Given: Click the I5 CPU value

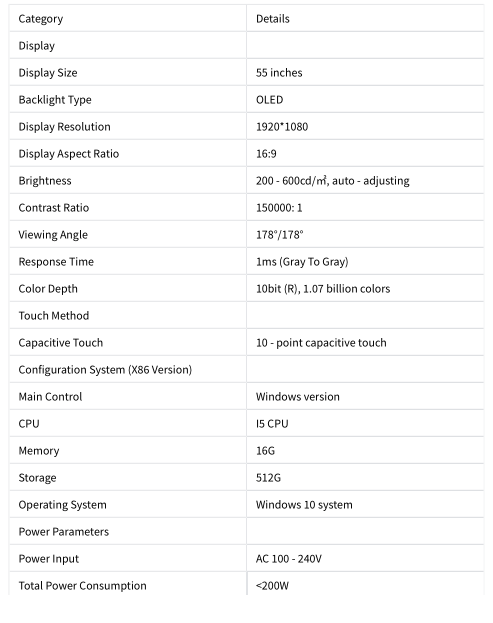Looking at the screenshot, I should coord(272,424).
